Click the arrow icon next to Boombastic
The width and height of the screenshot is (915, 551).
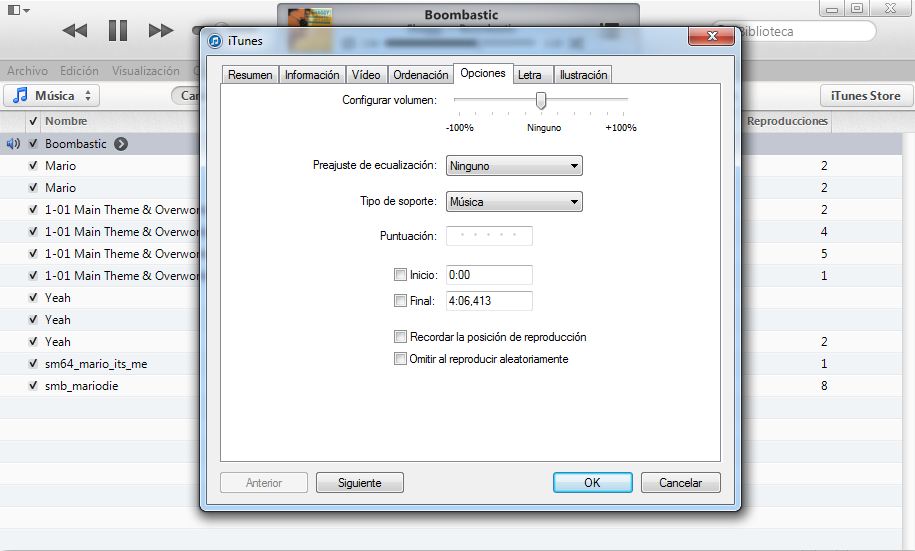[121, 144]
